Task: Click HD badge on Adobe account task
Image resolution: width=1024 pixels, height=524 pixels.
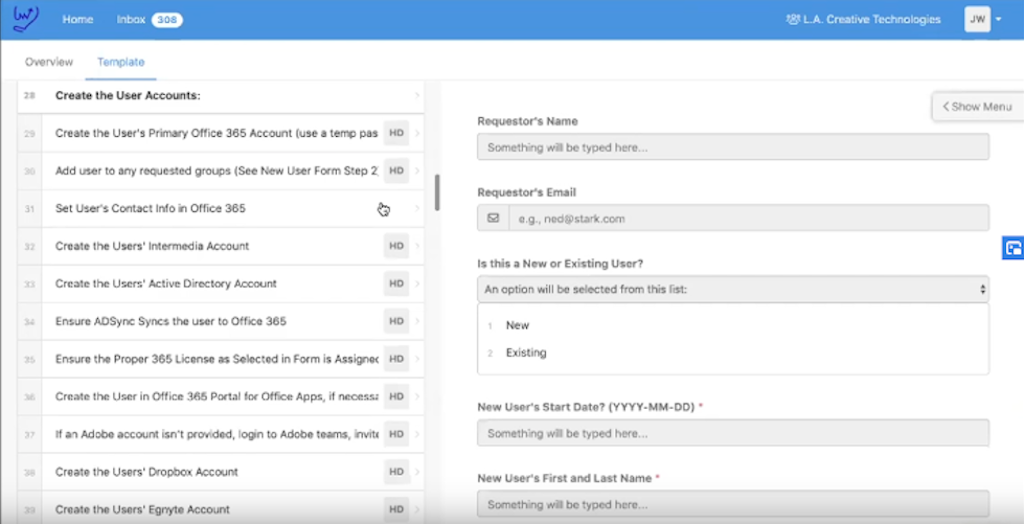Action: point(396,434)
